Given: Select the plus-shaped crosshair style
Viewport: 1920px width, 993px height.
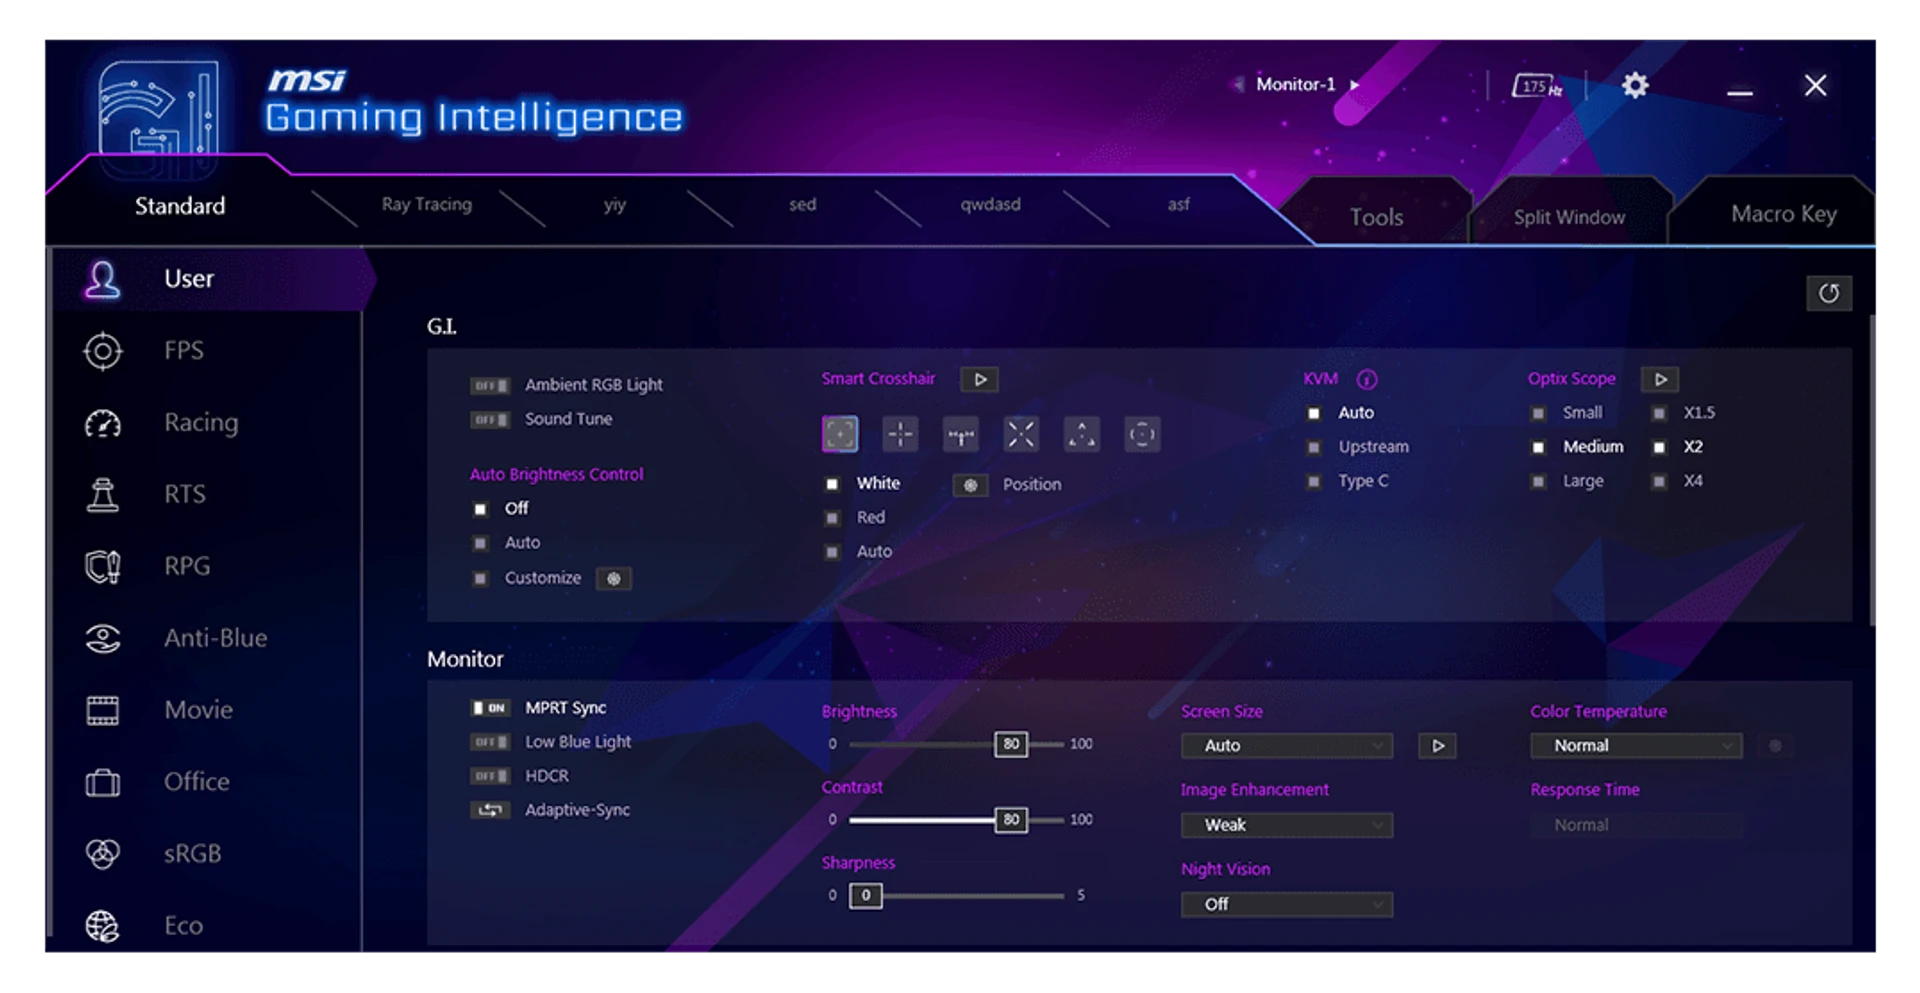Looking at the screenshot, I should pyautogui.click(x=900, y=435).
